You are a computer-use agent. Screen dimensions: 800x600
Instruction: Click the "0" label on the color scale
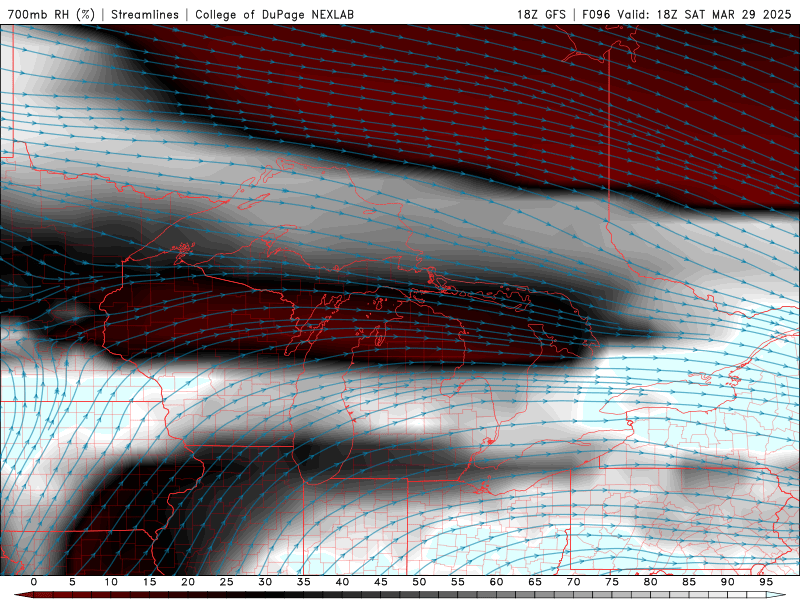(x=34, y=582)
